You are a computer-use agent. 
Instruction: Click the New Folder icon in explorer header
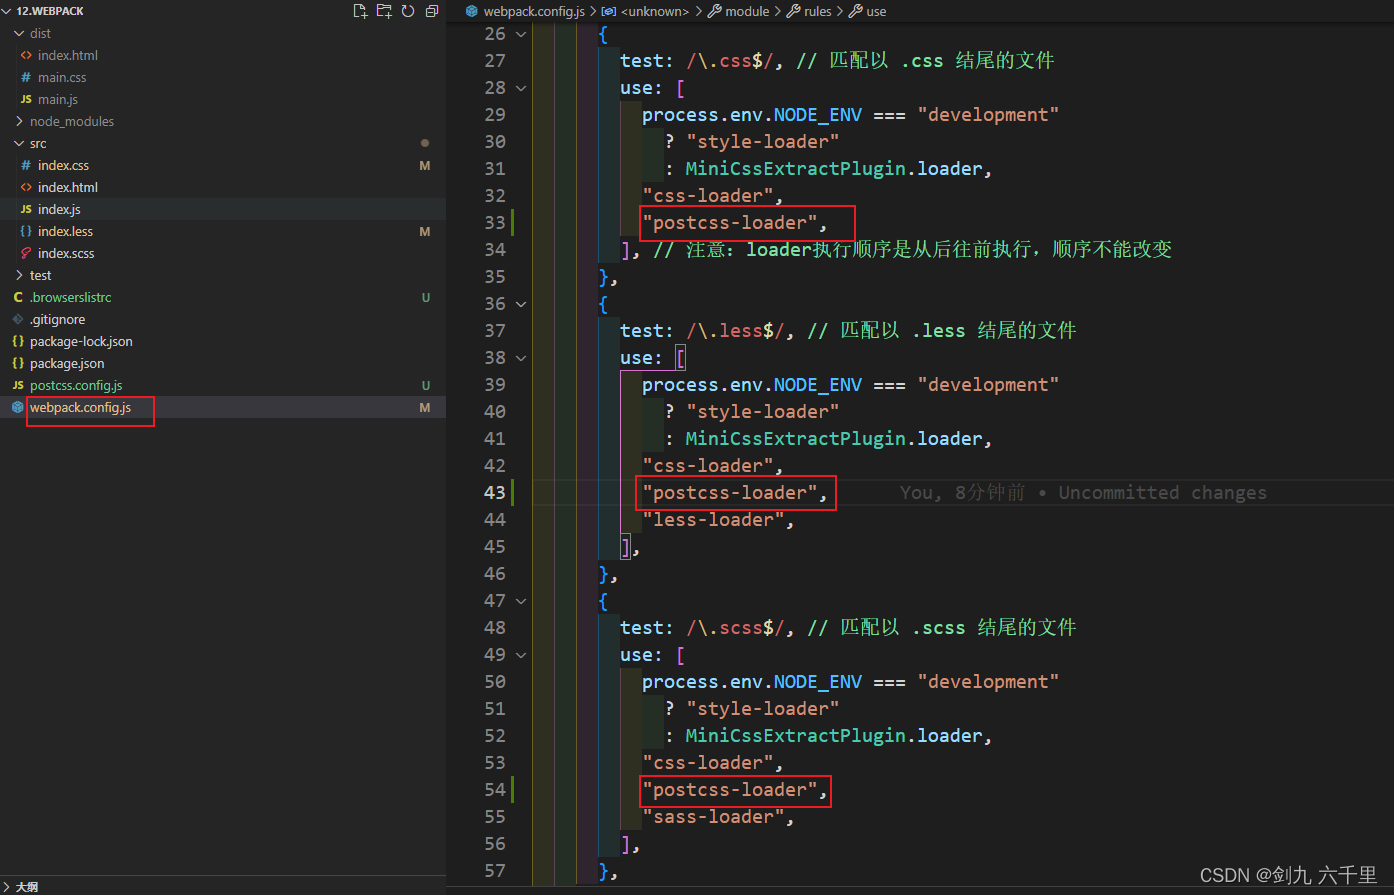pos(384,11)
